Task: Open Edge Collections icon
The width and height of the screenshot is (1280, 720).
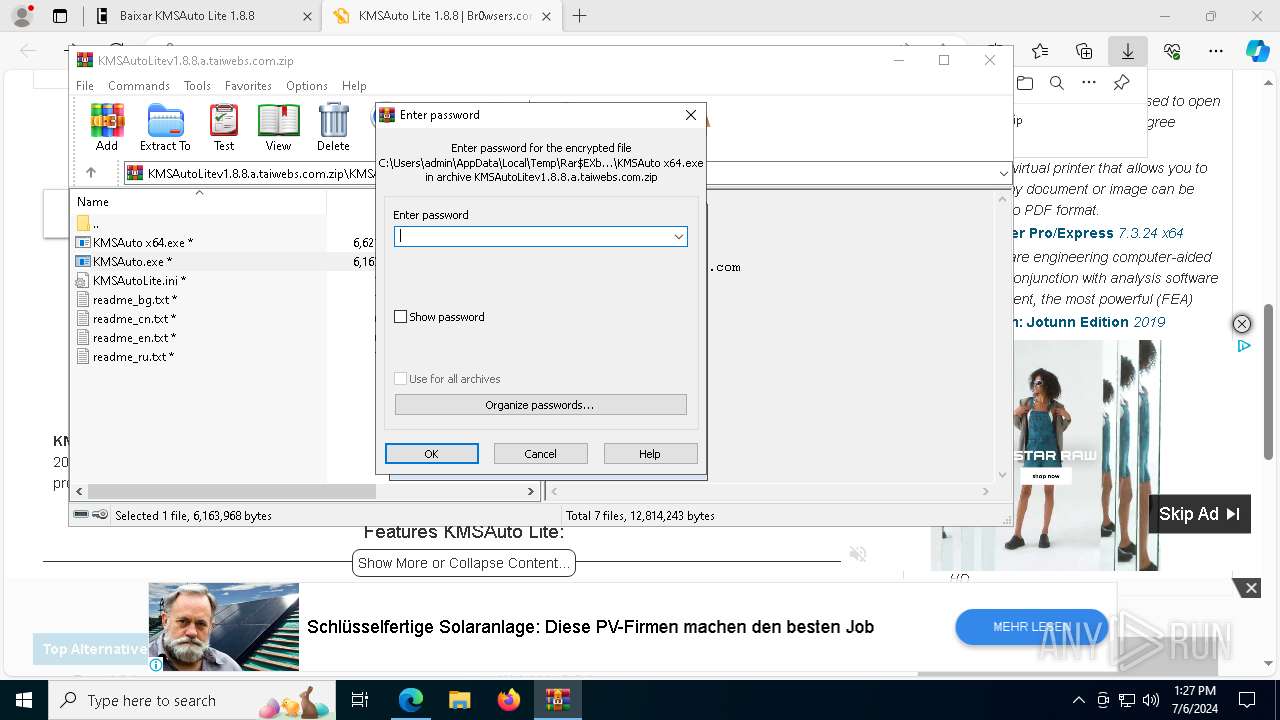Action: click(1084, 51)
